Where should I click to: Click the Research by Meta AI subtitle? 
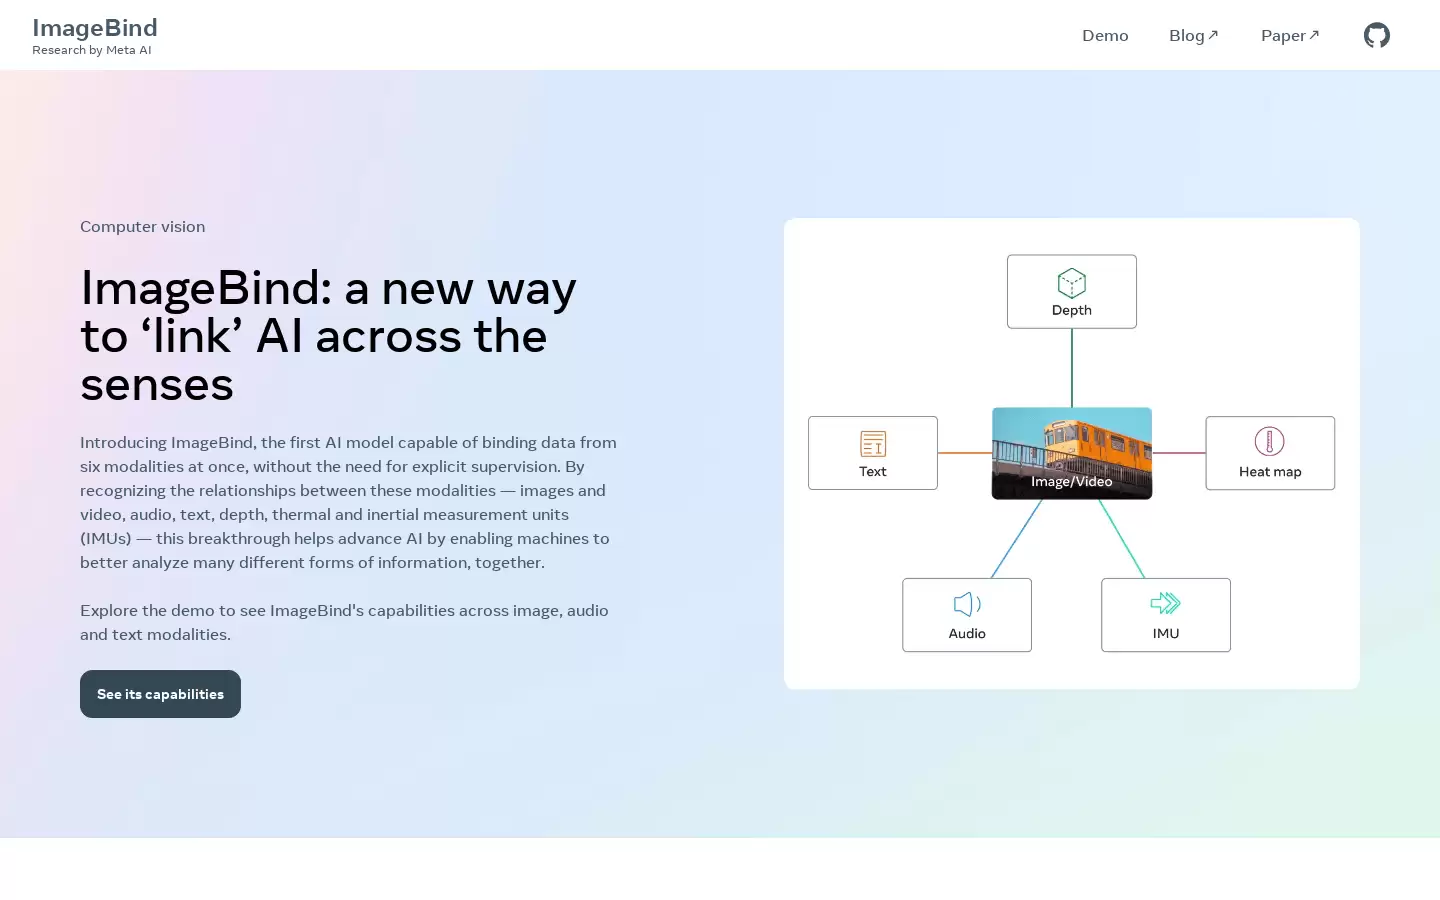[92, 50]
